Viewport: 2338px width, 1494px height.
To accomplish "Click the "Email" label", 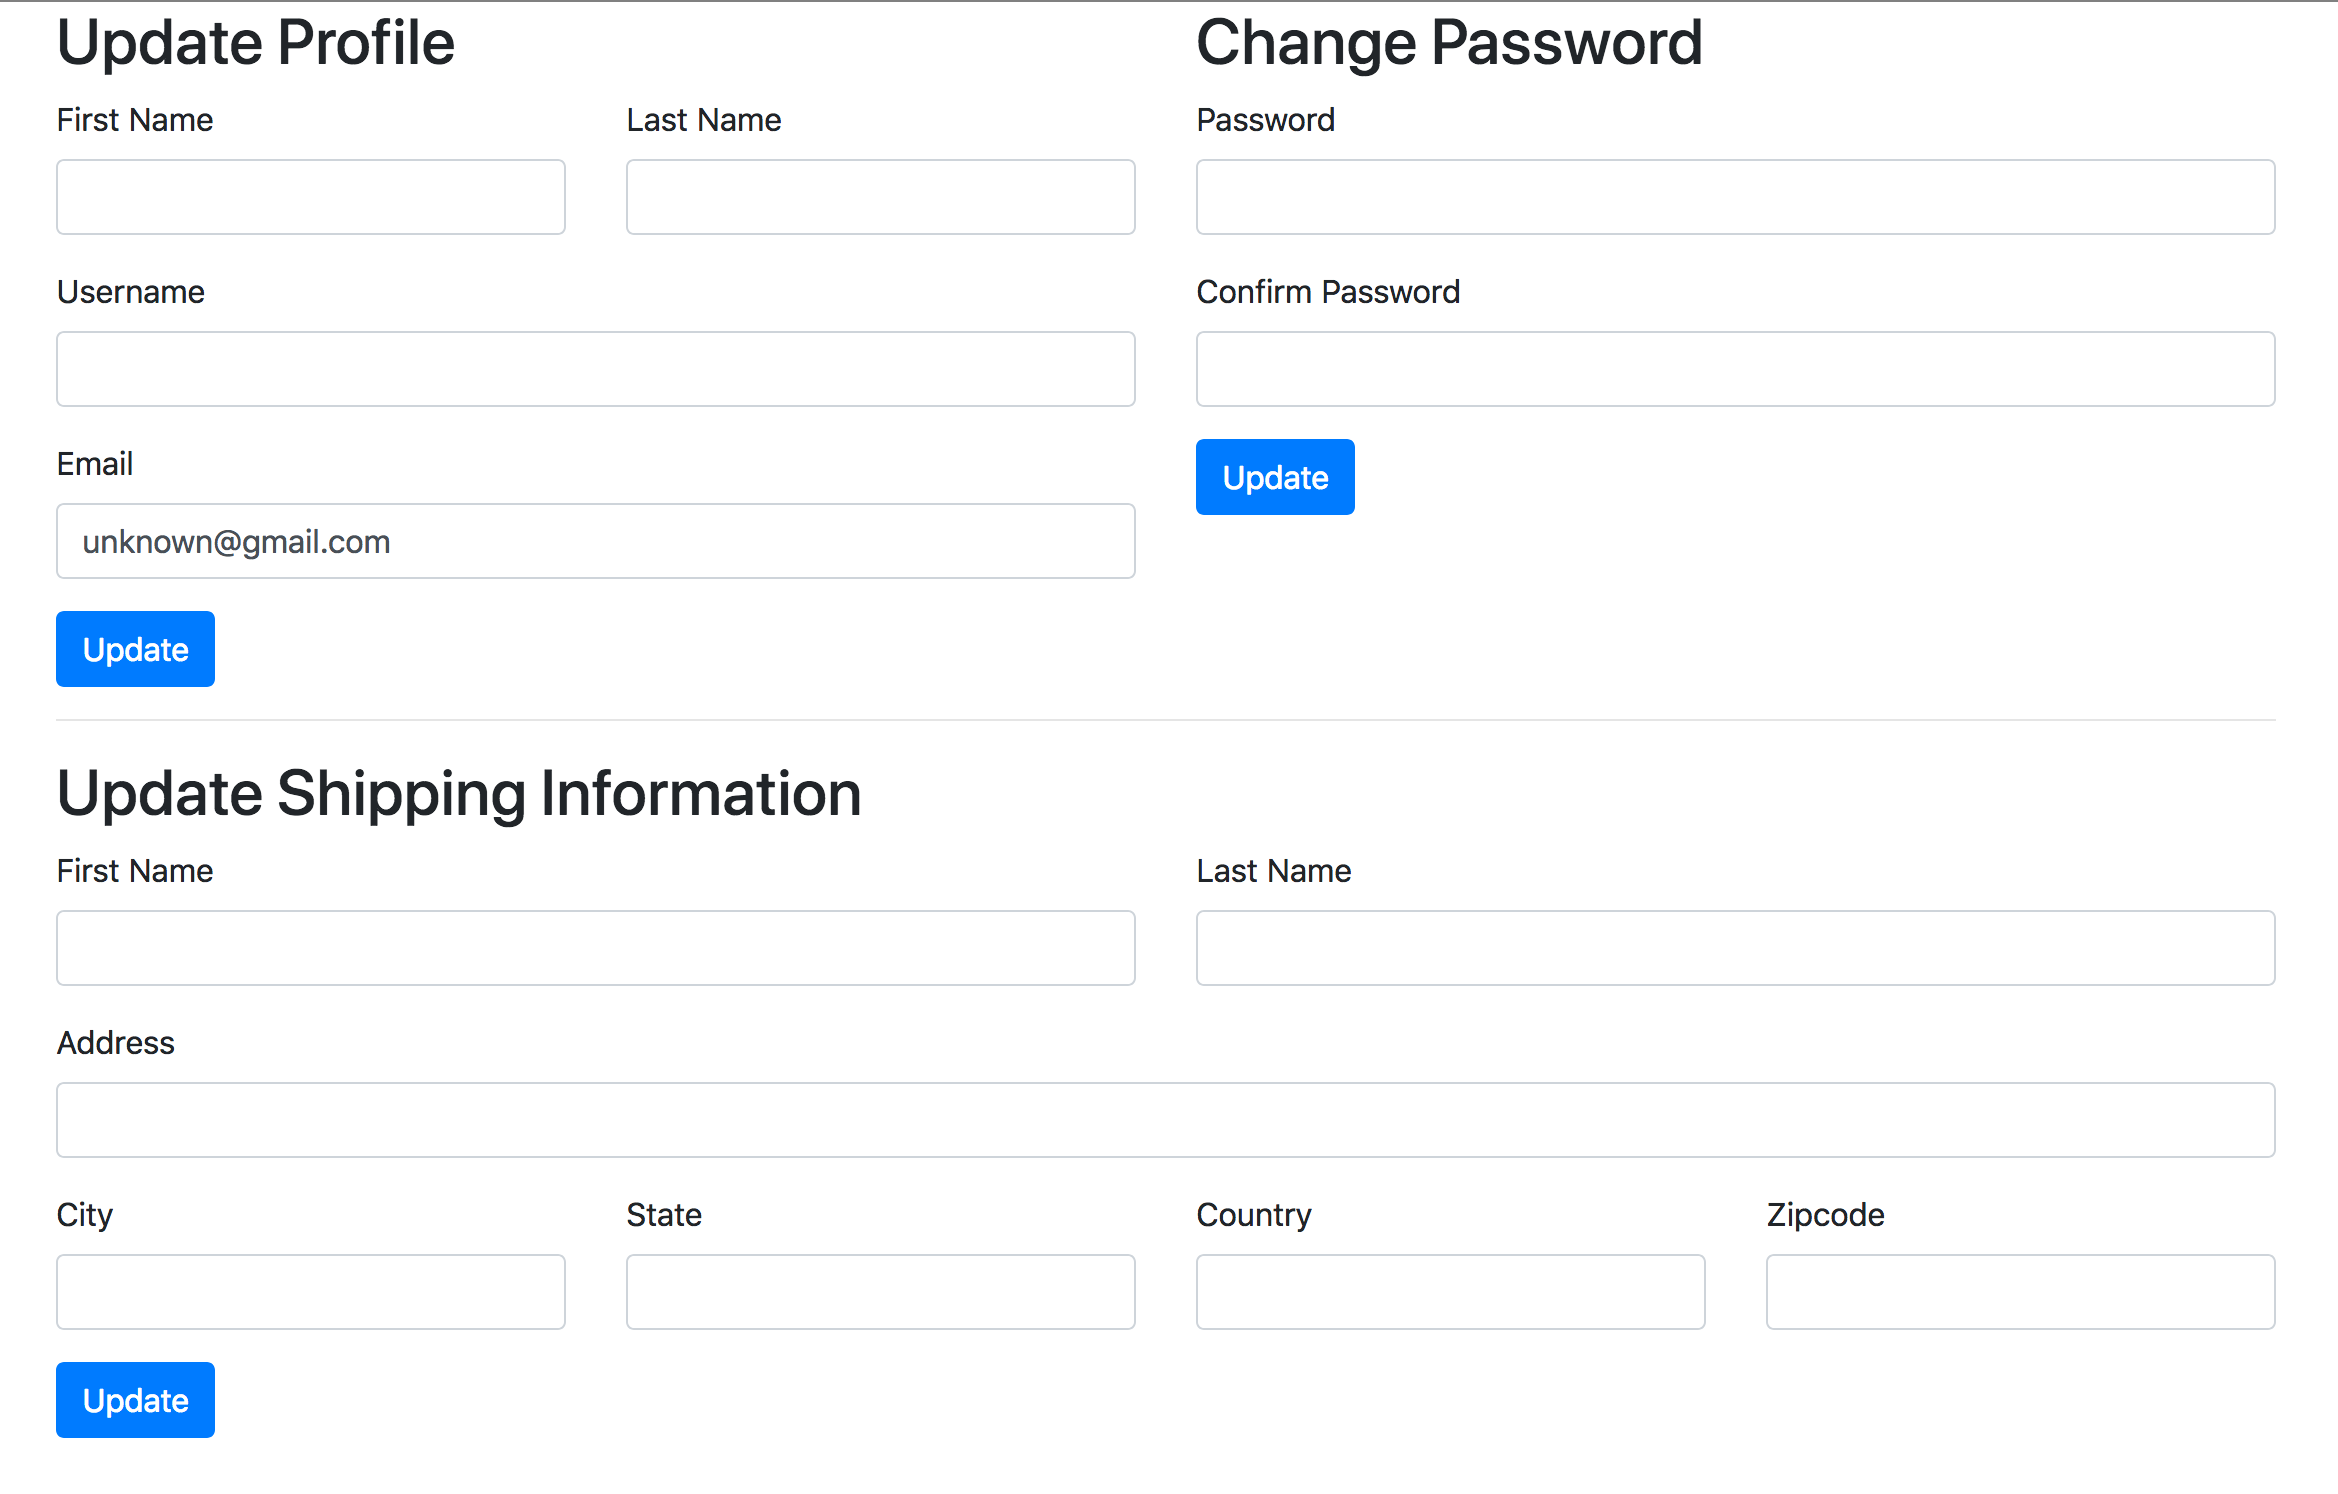I will point(95,464).
